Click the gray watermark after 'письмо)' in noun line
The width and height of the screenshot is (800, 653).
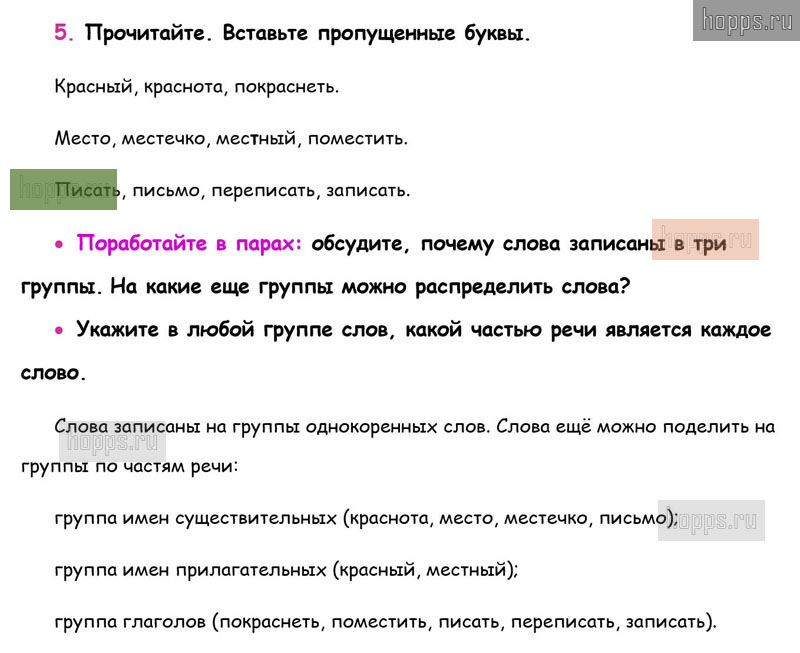coord(711,520)
